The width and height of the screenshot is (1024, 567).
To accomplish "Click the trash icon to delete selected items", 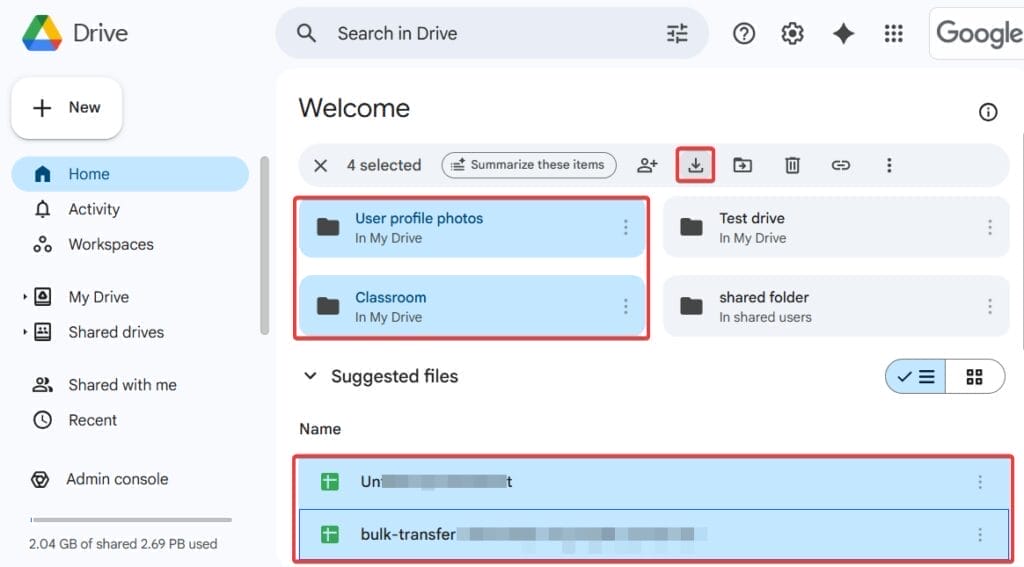I will [x=792, y=165].
